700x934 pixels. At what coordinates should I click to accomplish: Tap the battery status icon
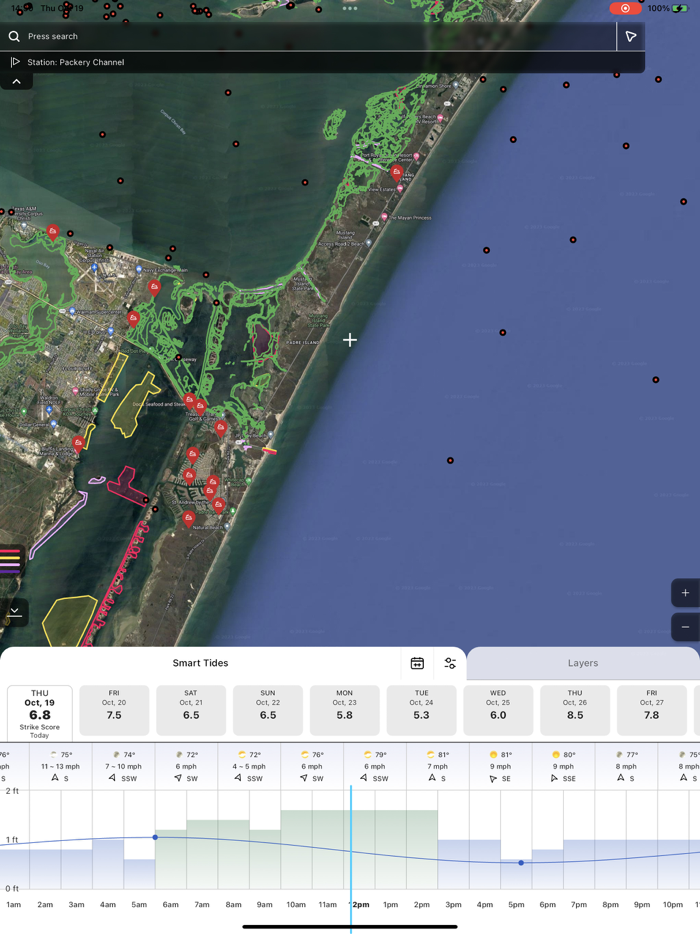point(680,8)
